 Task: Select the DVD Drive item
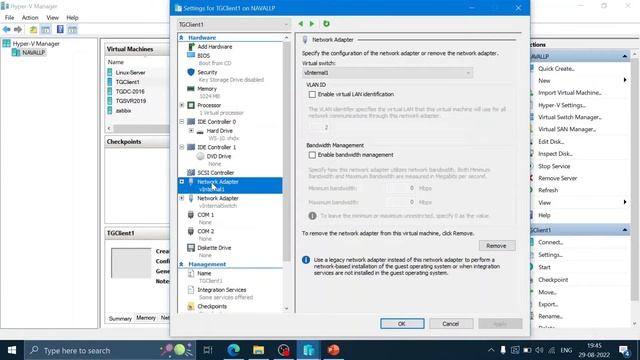click(x=218, y=156)
